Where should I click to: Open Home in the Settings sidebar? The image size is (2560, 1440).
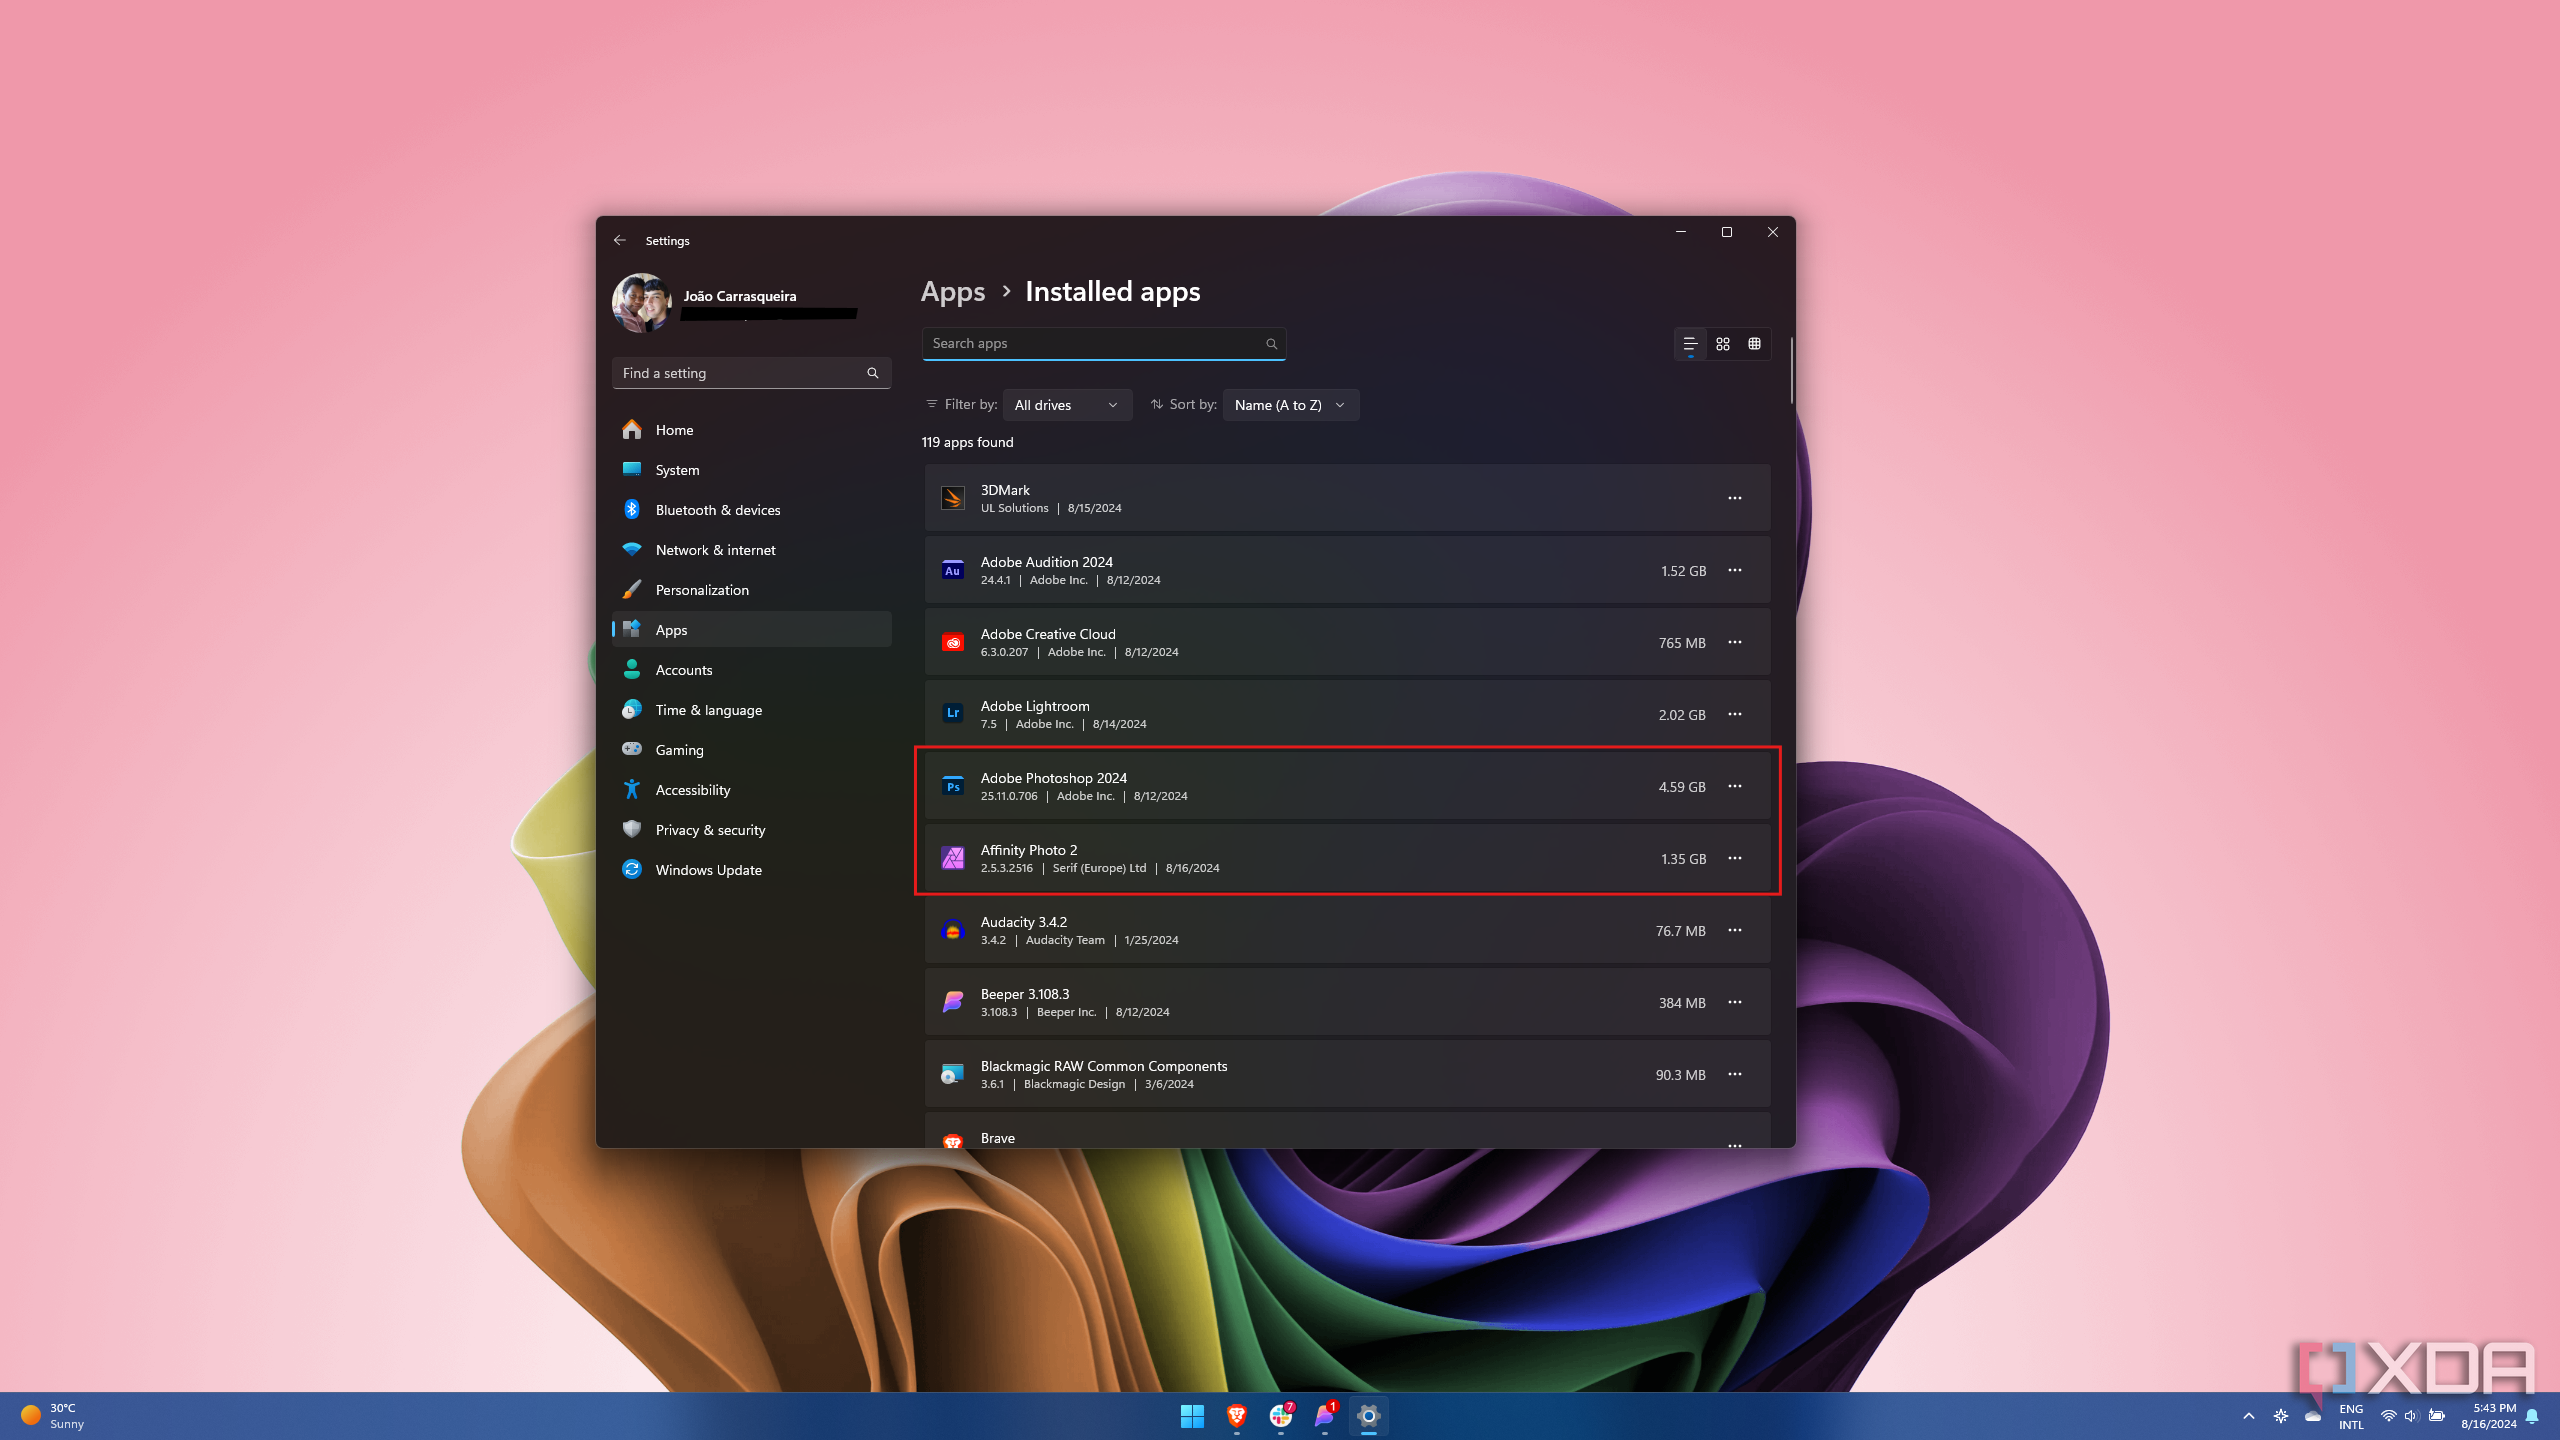pos(751,429)
